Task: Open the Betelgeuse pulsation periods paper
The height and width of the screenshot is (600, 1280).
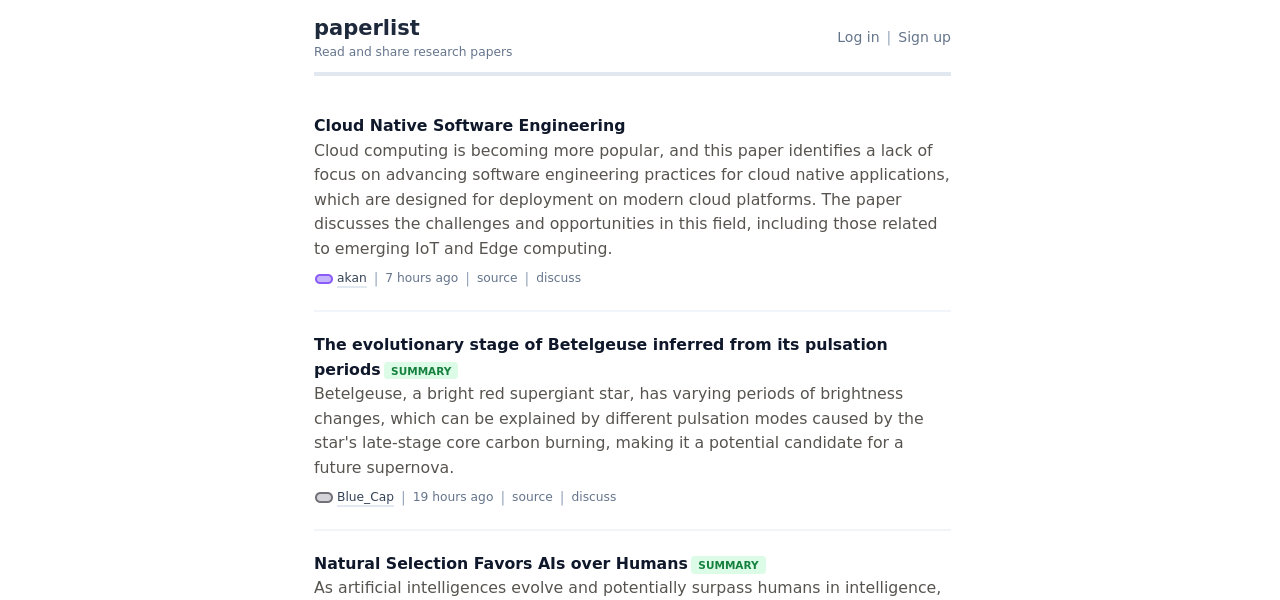Action: click(x=600, y=345)
